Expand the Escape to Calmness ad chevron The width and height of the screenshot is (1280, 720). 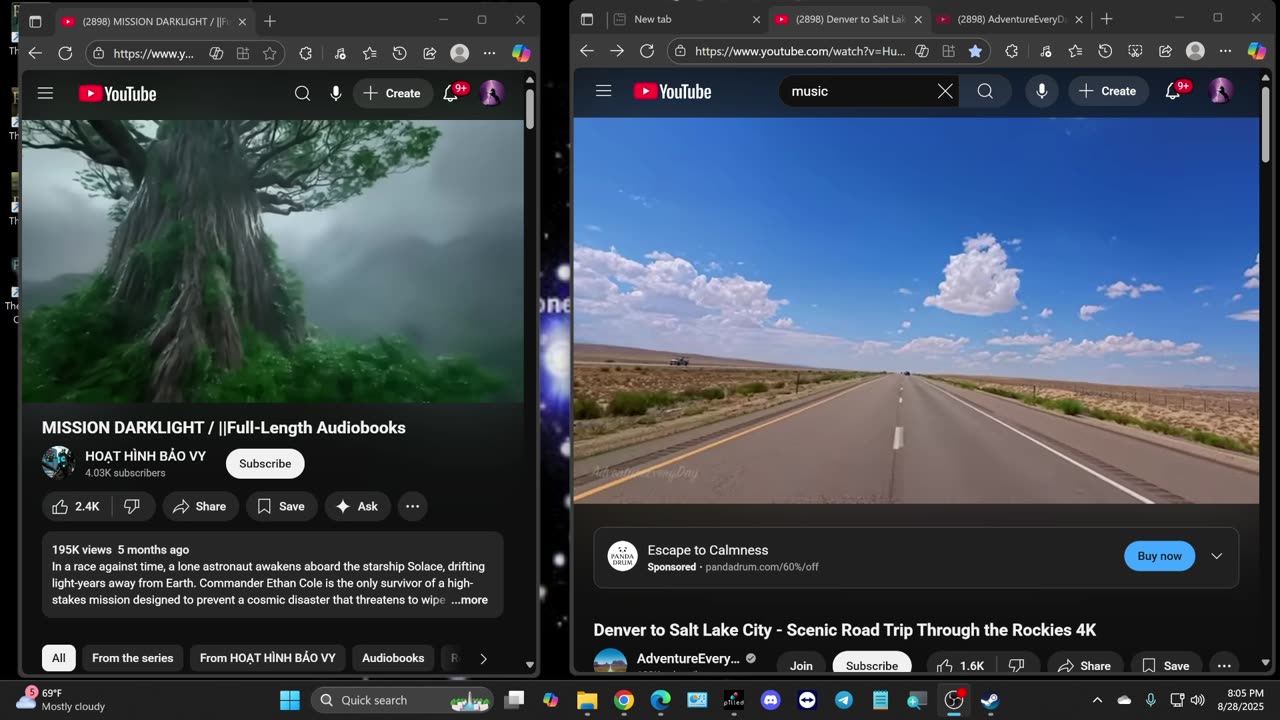1216,556
